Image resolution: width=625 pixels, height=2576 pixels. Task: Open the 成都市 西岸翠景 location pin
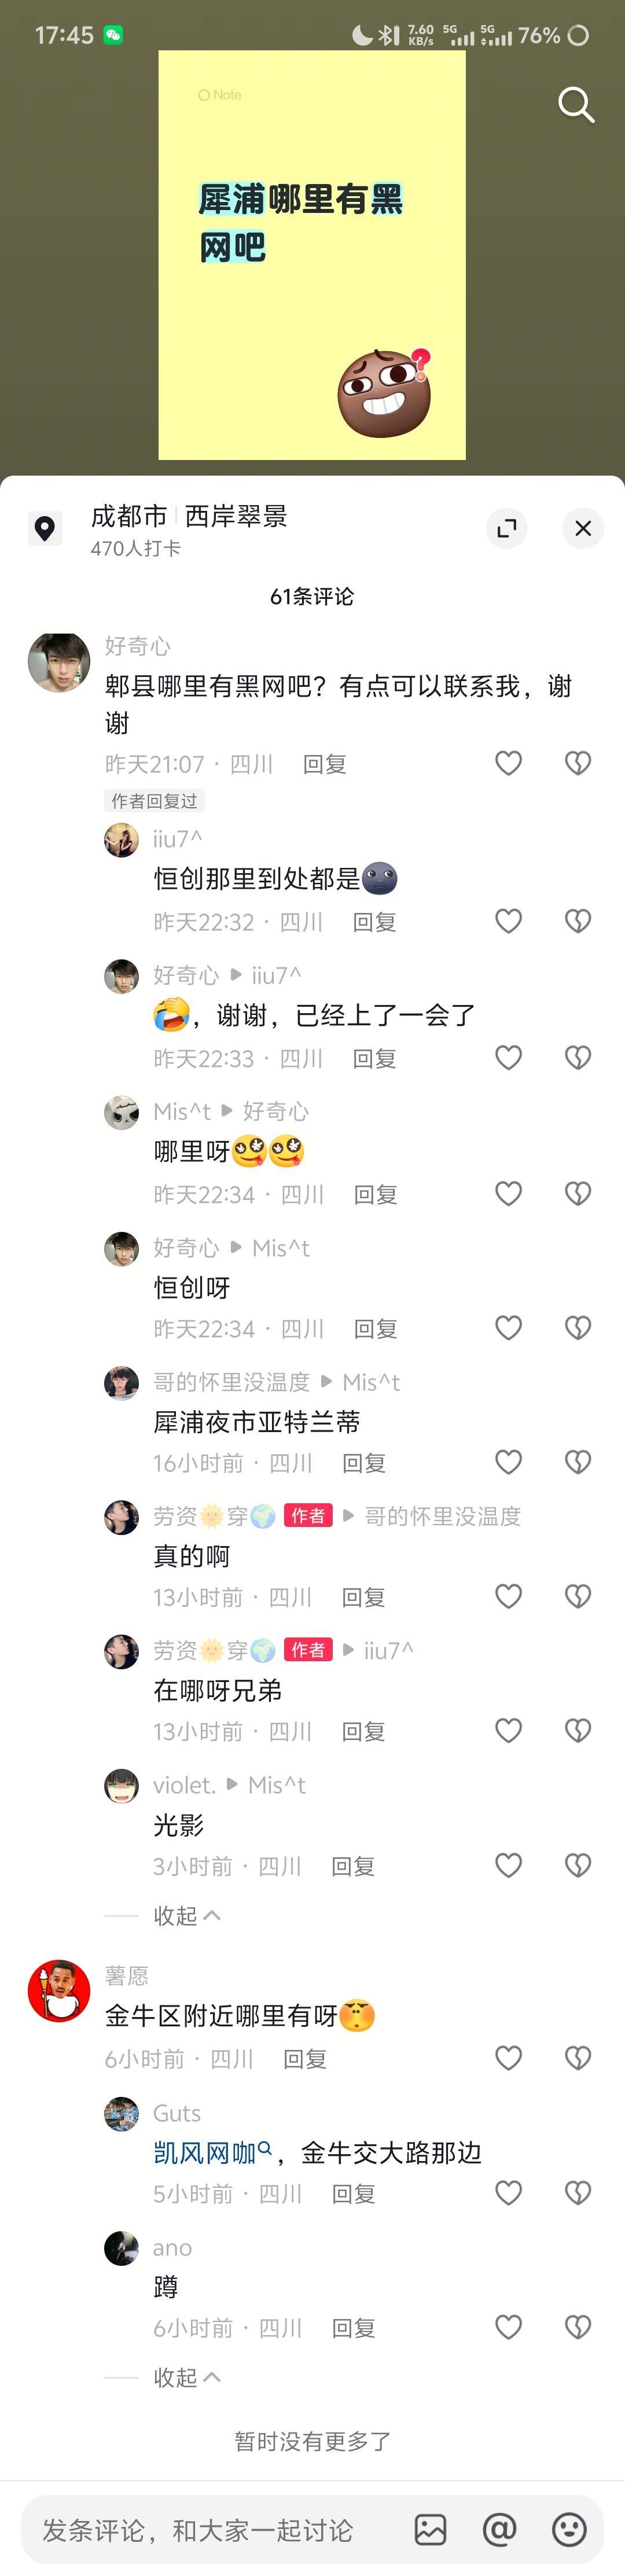pyautogui.click(x=44, y=528)
